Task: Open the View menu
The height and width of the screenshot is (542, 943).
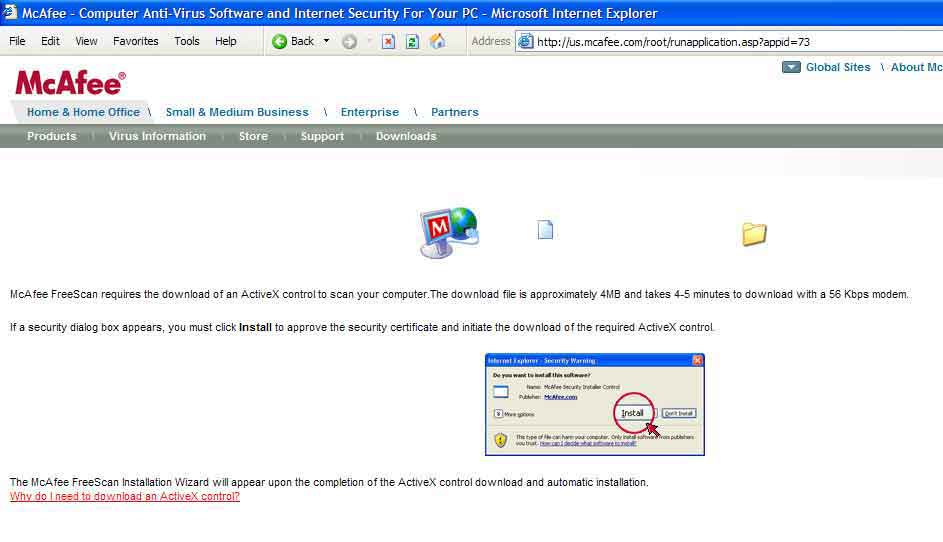Action: 86,41
